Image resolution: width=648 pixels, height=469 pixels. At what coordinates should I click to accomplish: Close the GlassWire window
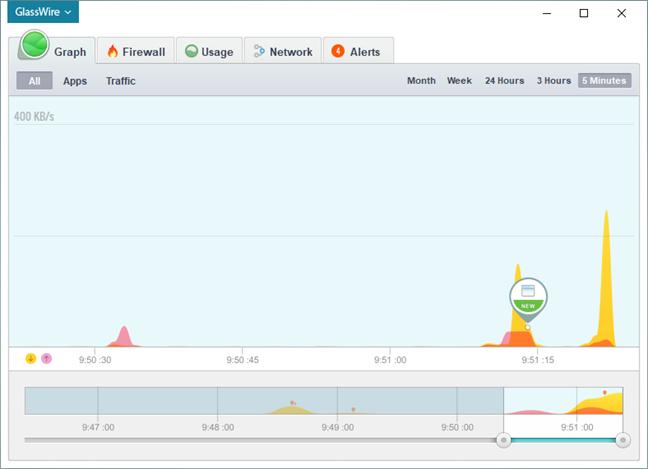click(621, 13)
